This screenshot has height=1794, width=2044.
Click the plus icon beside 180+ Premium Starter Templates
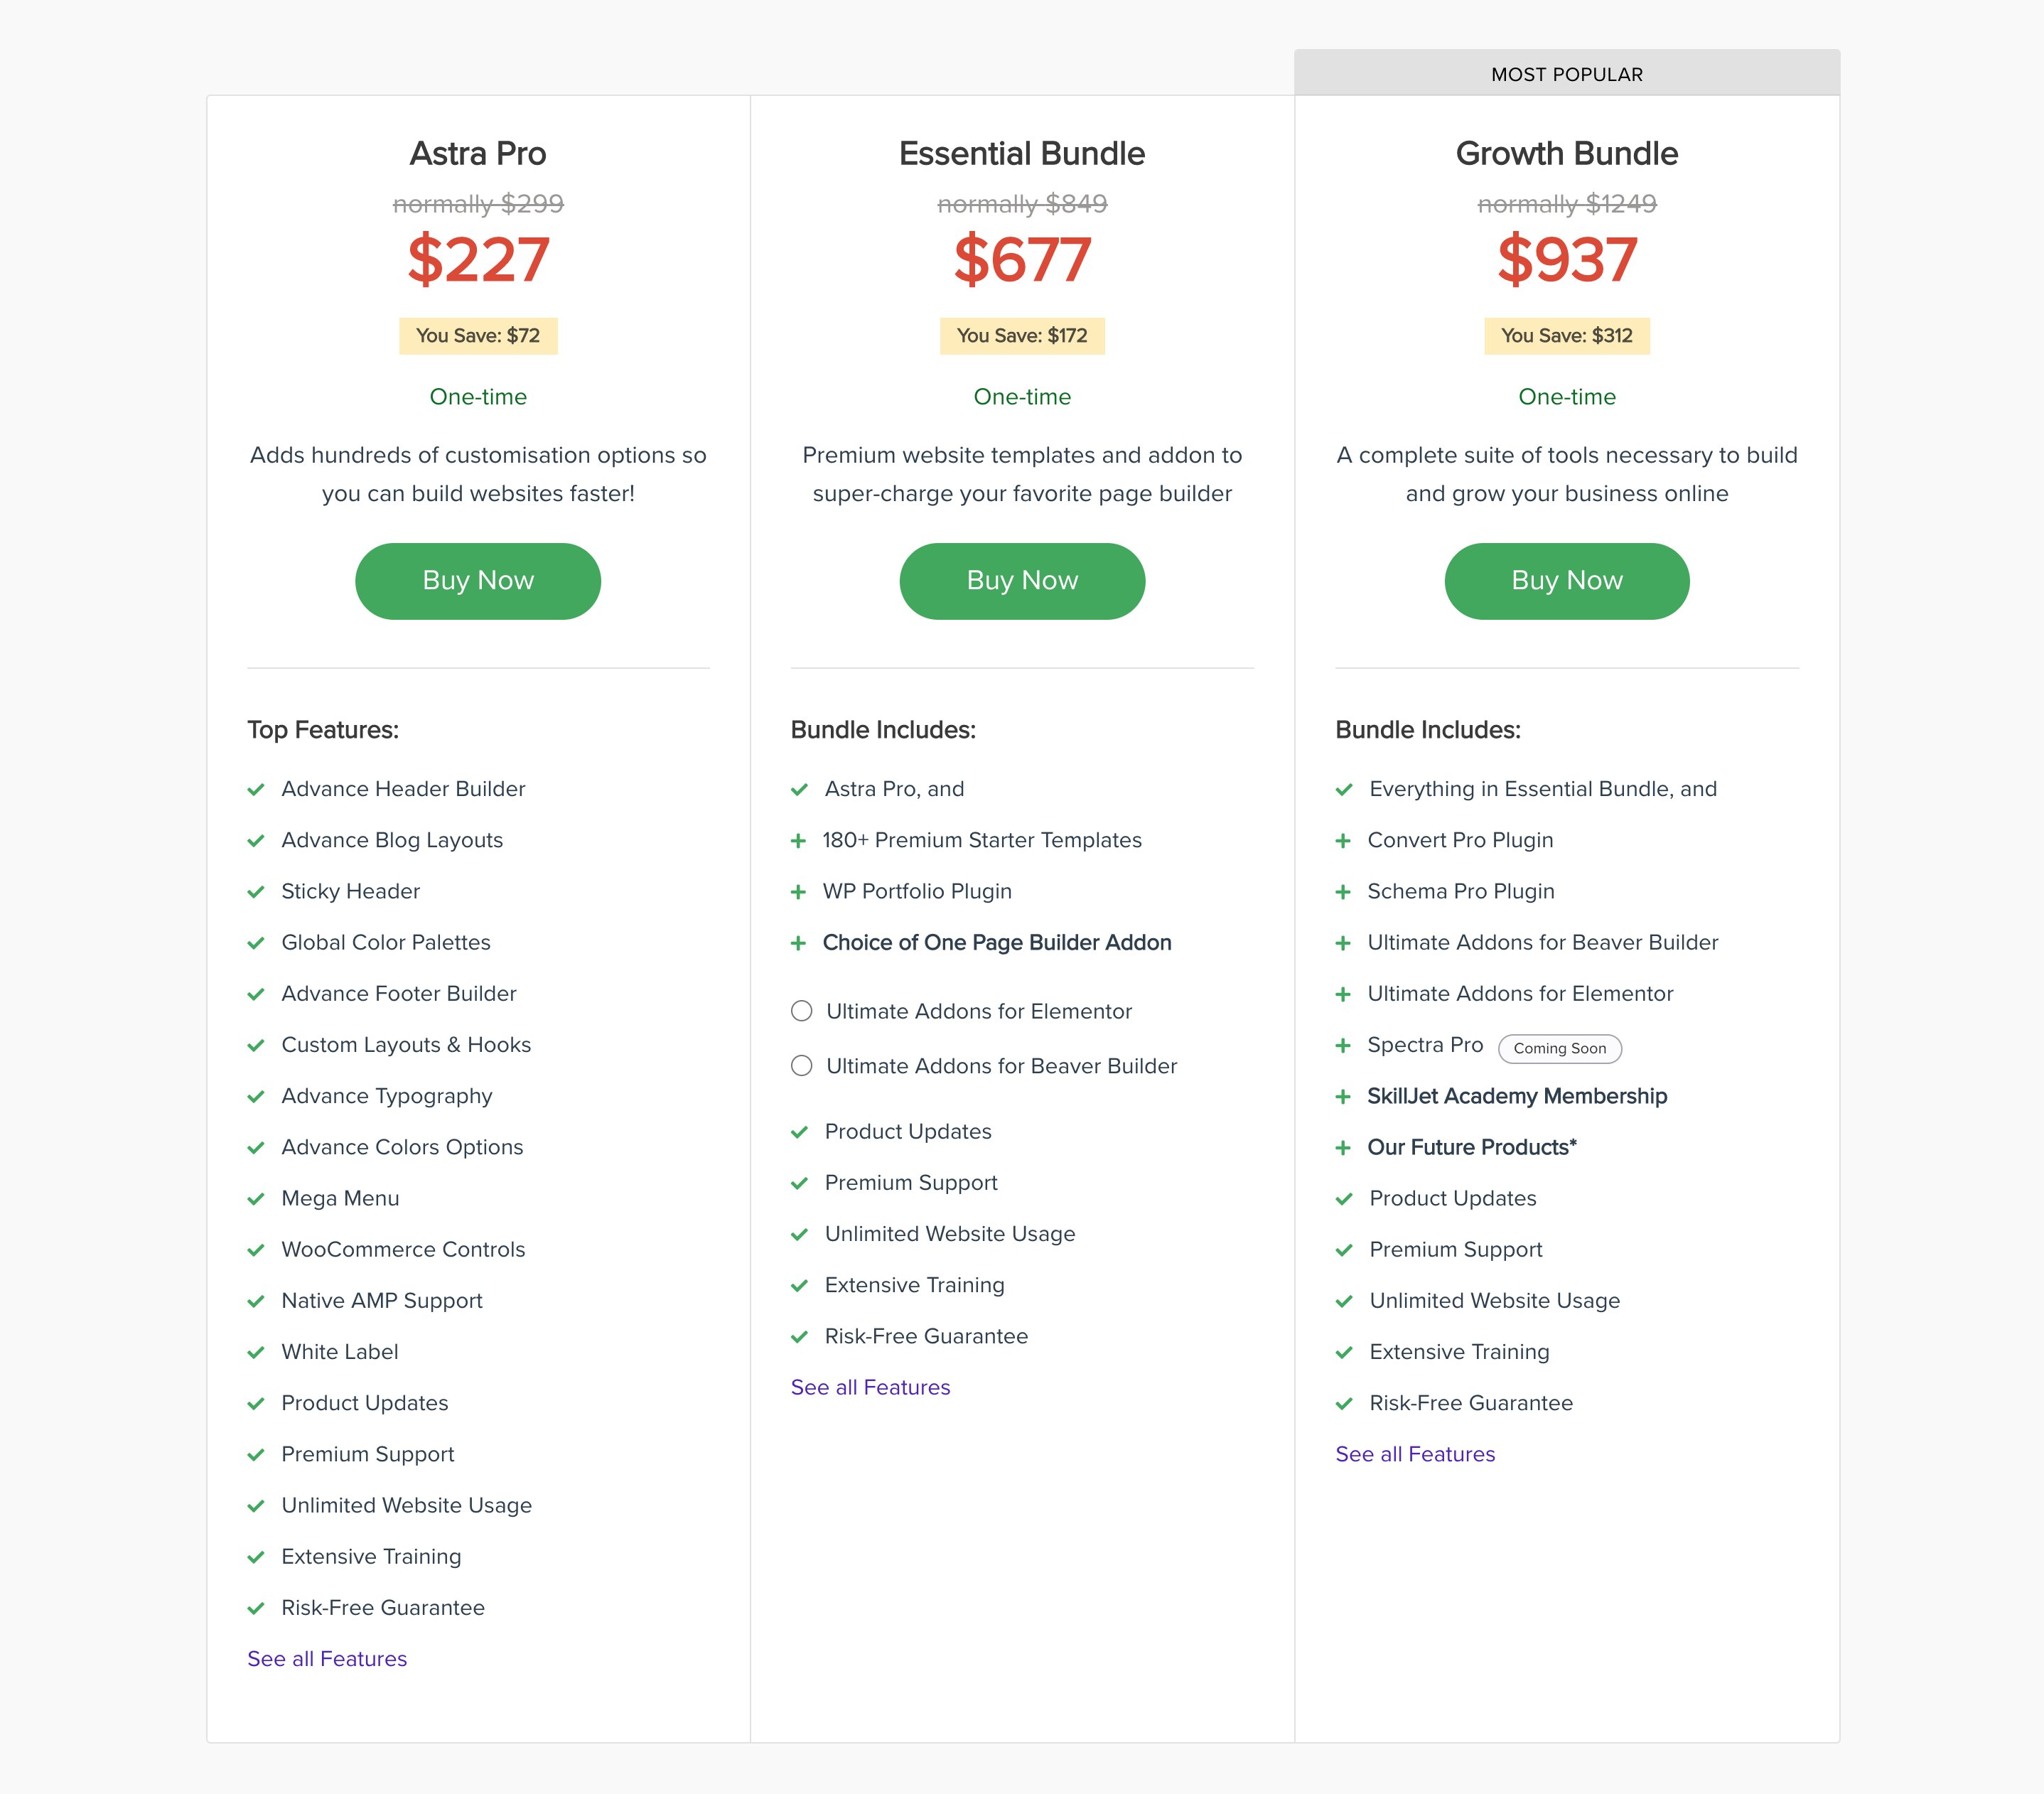tap(799, 841)
